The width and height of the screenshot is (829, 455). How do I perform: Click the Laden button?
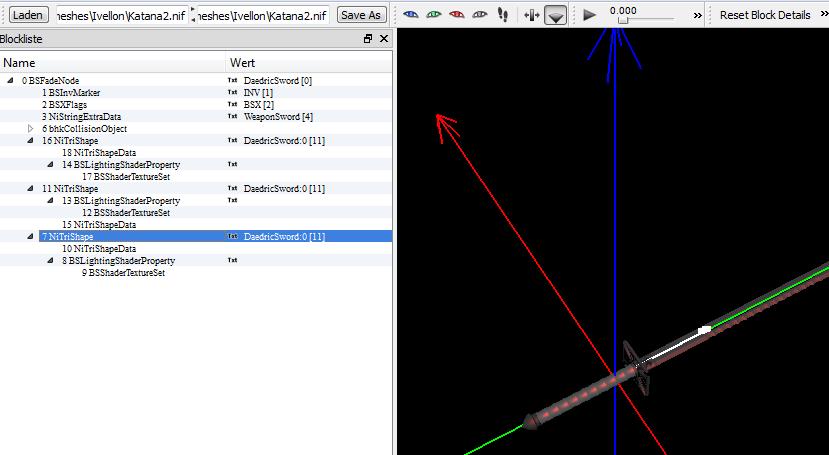pyautogui.click(x=29, y=15)
